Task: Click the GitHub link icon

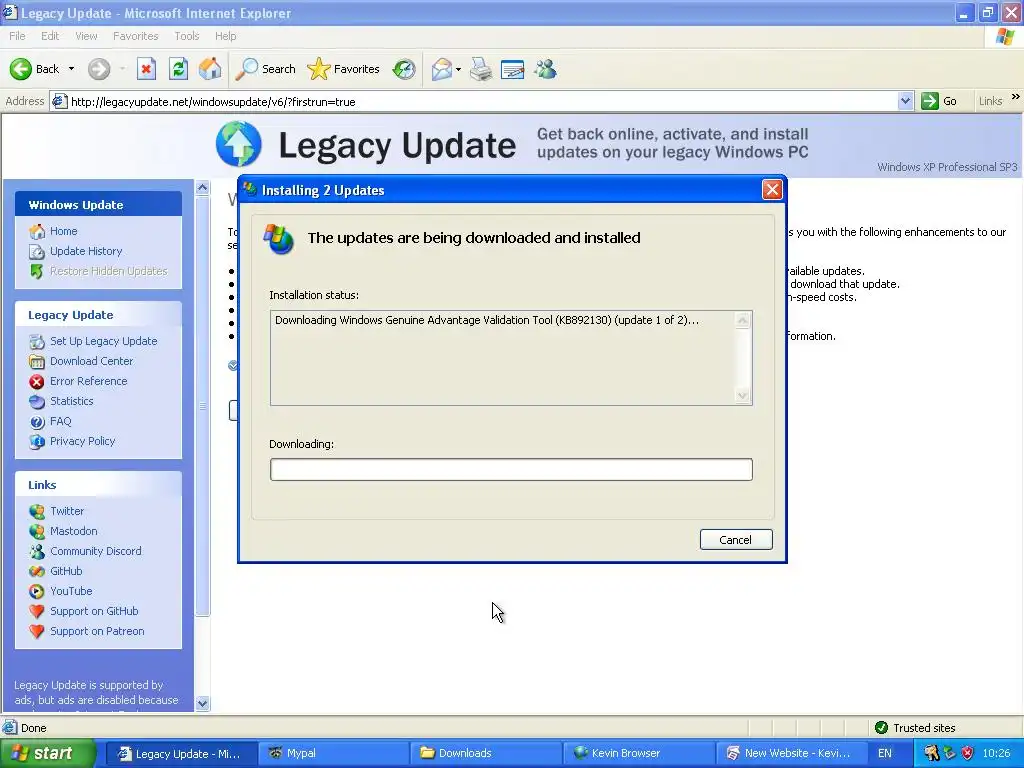Action: click(x=37, y=571)
